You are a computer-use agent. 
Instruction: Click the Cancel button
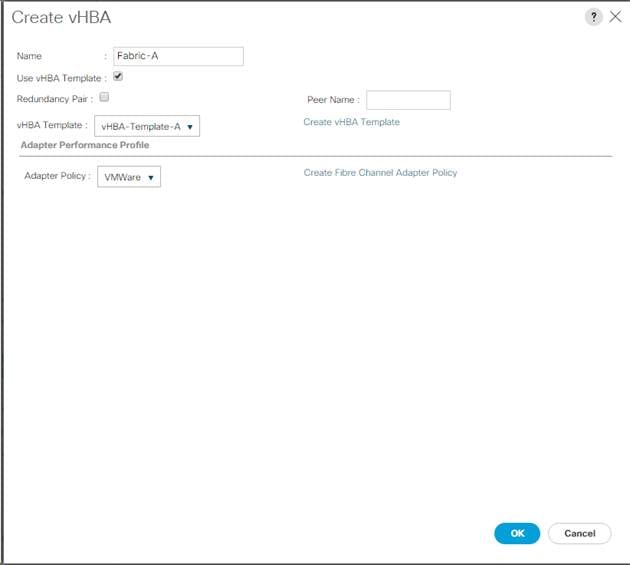[580, 533]
